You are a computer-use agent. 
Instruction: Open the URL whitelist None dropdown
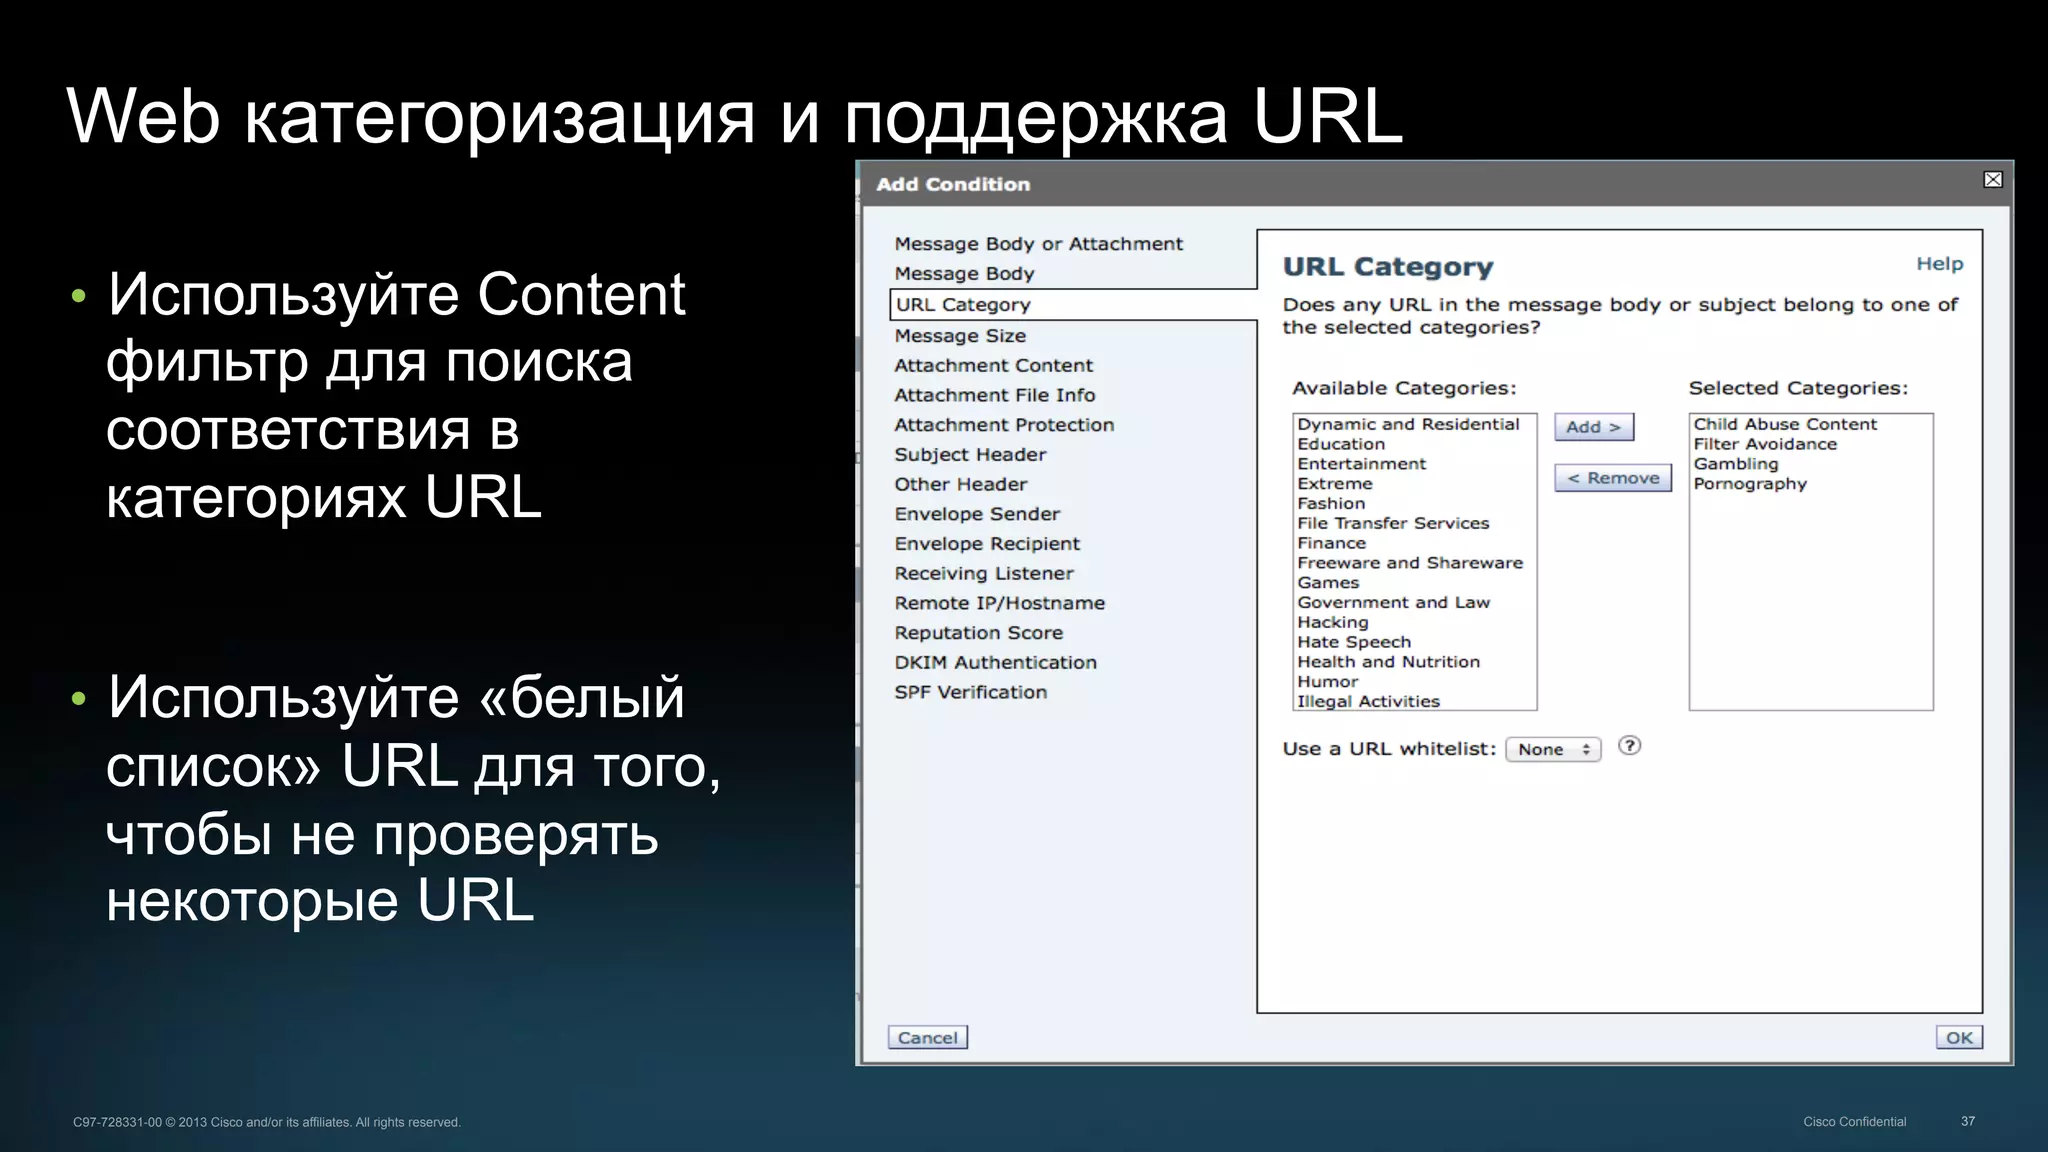1553,750
